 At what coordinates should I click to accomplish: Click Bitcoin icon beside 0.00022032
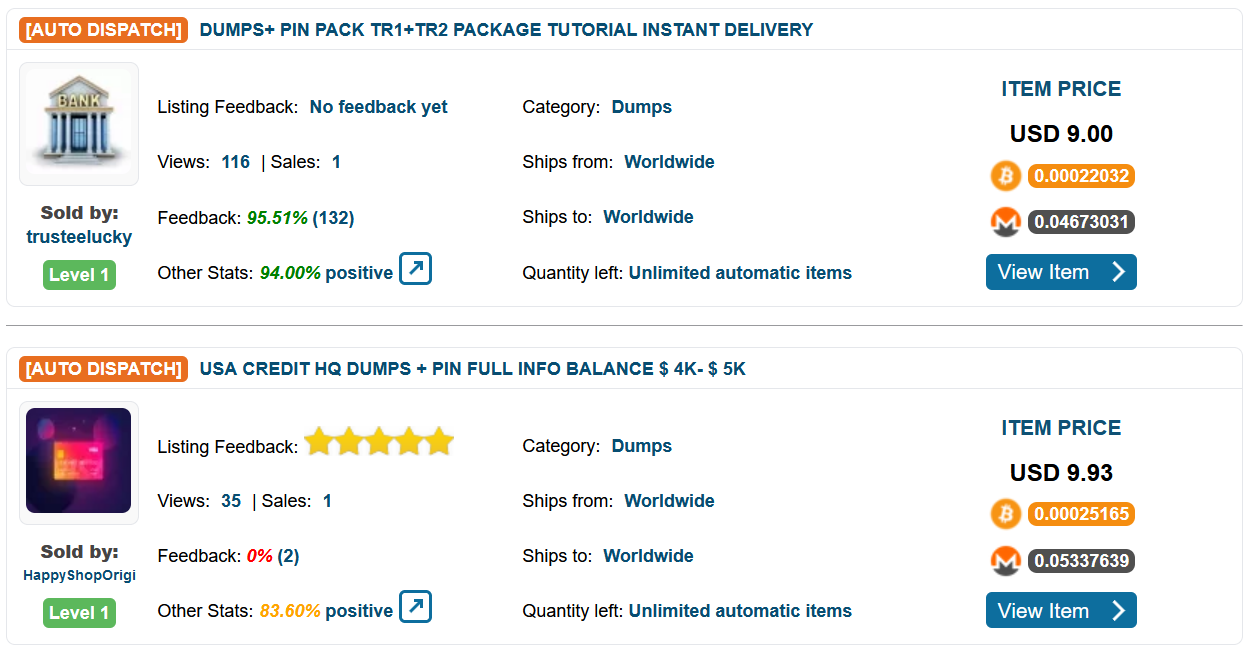pos(1005,176)
